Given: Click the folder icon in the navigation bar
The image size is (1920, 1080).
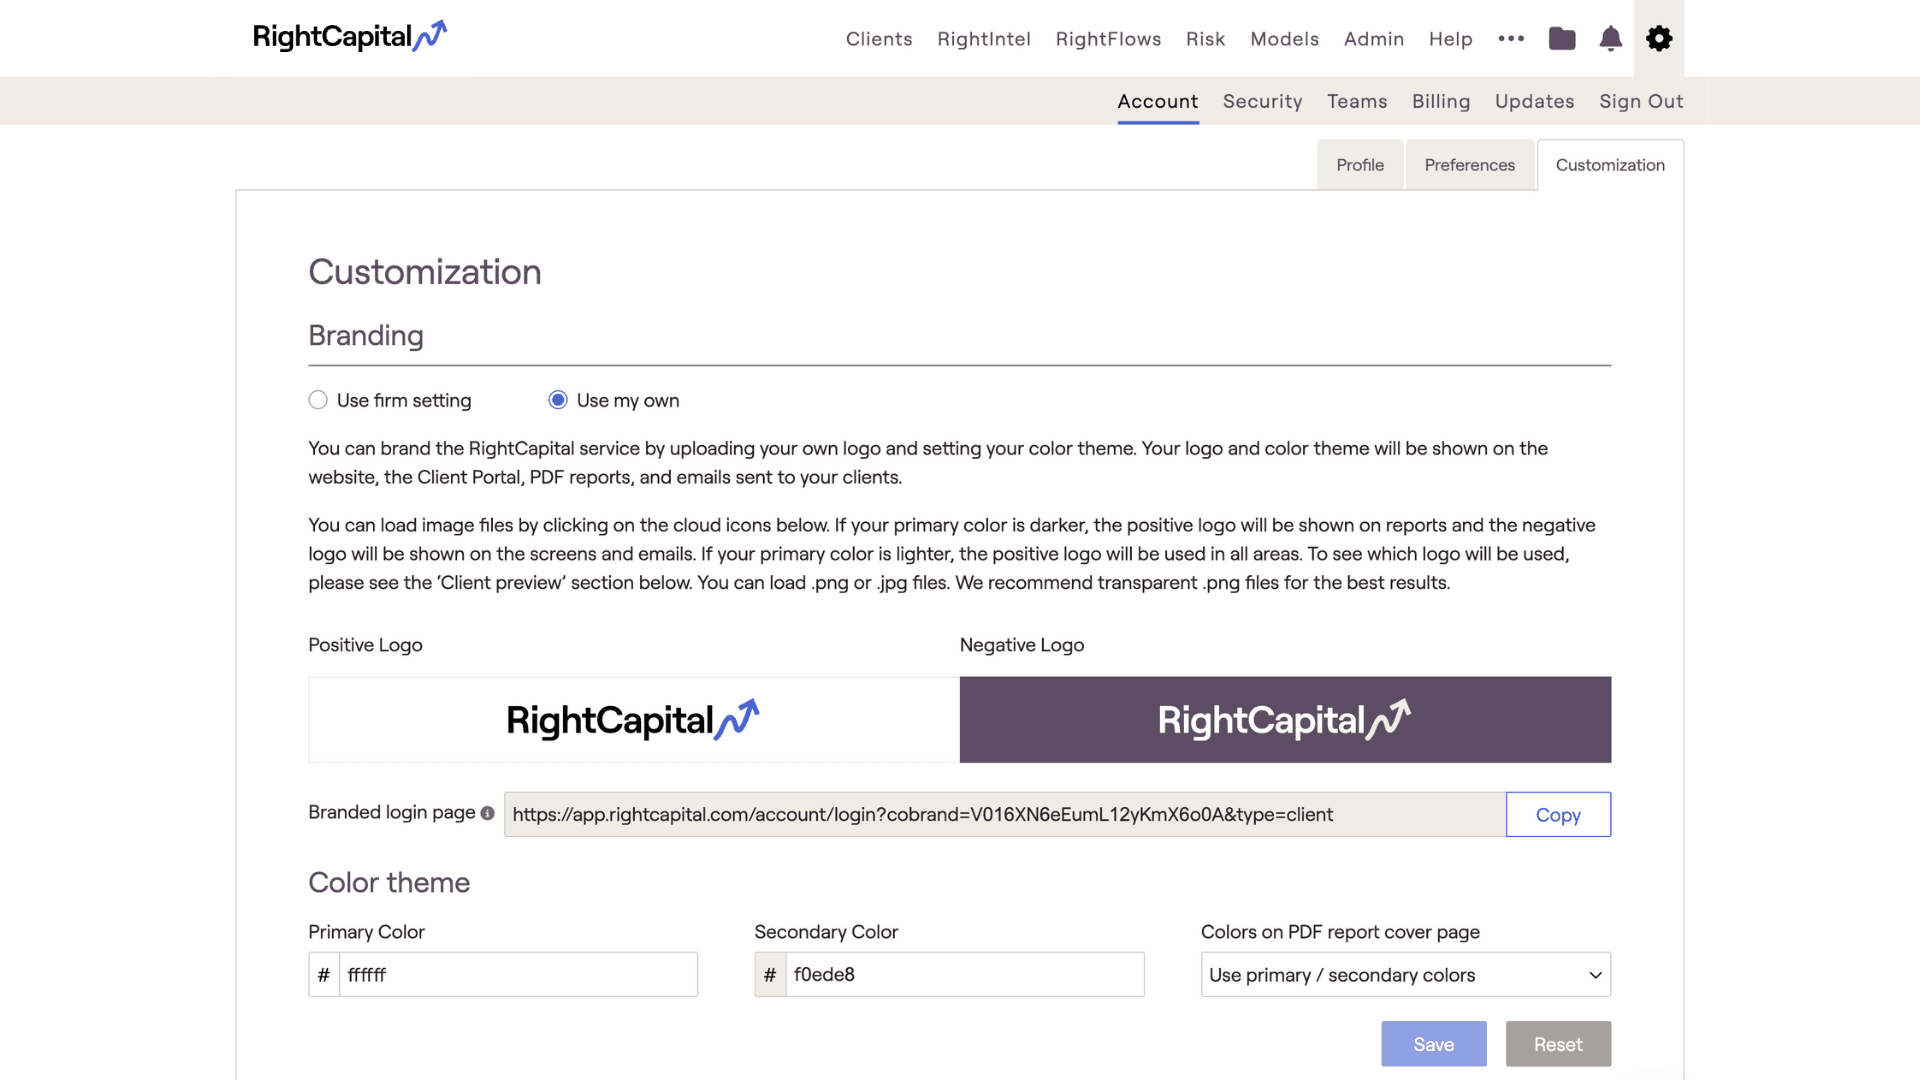Looking at the screenshot, I should pyautogui.click(x=1561, y=39).
